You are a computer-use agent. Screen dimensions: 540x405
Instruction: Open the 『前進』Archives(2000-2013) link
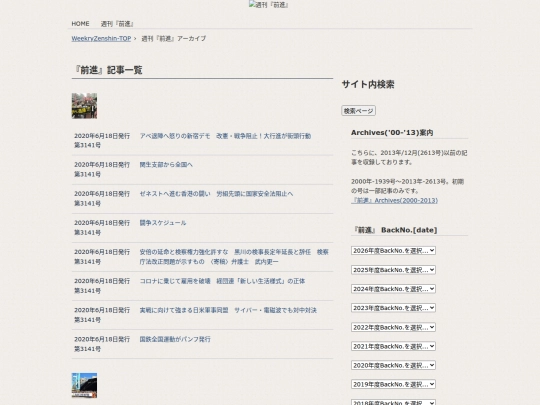pyautogui.click(x=394, y=200)
